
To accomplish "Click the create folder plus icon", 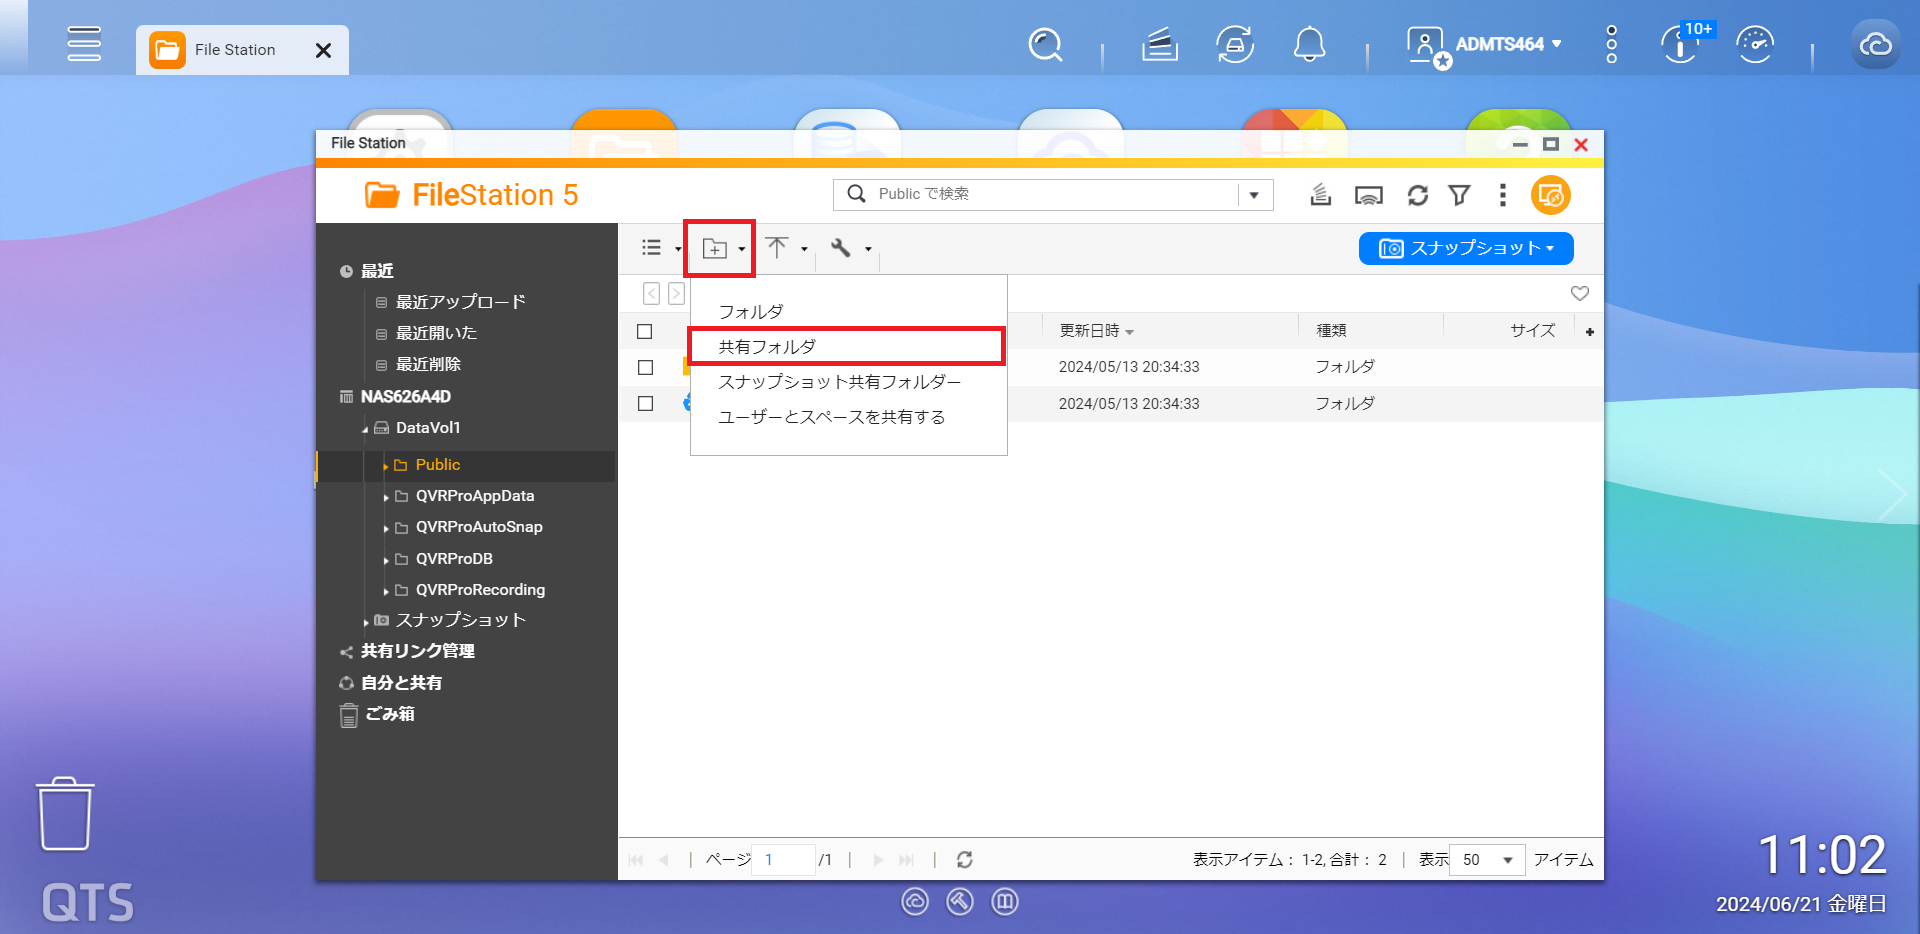I will tap(714, 248).
